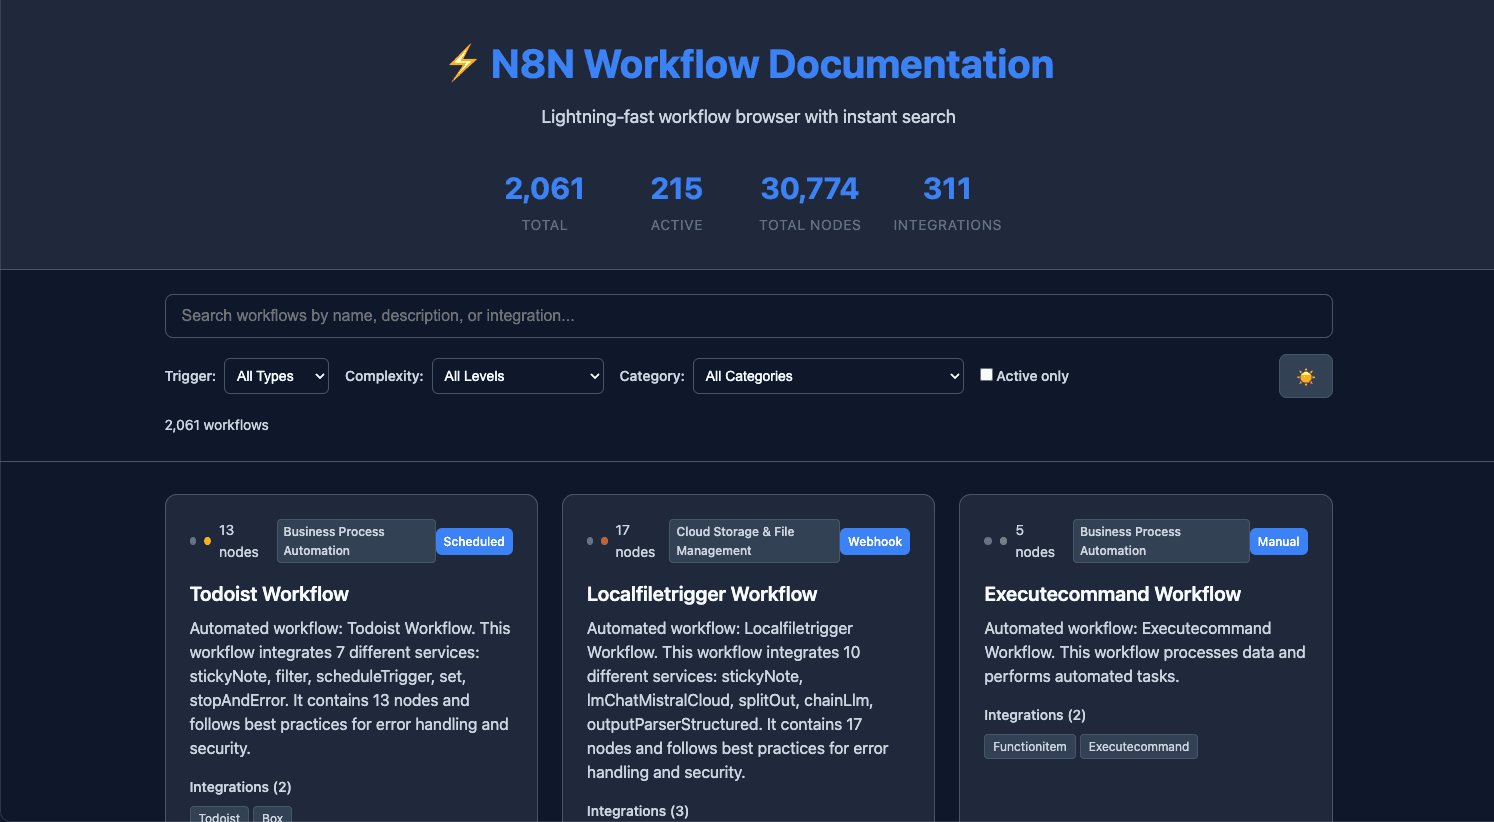
Task: Expand the Category All Categories dropdown
Action: coord(828,376)
